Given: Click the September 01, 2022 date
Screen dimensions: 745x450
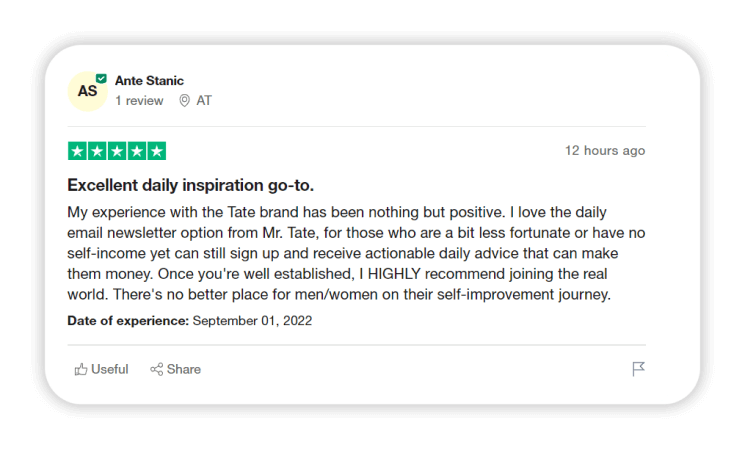Looking at the screenshot, I should click(252, 321).
